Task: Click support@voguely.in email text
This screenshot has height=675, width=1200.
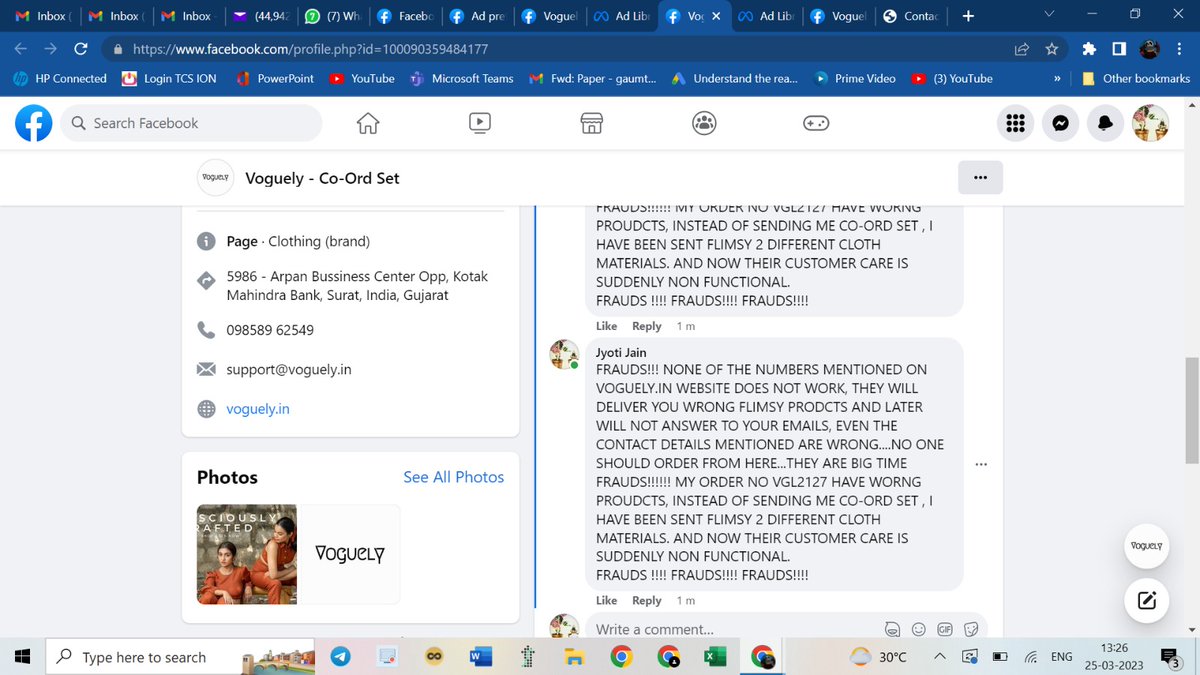Action: 289,369
